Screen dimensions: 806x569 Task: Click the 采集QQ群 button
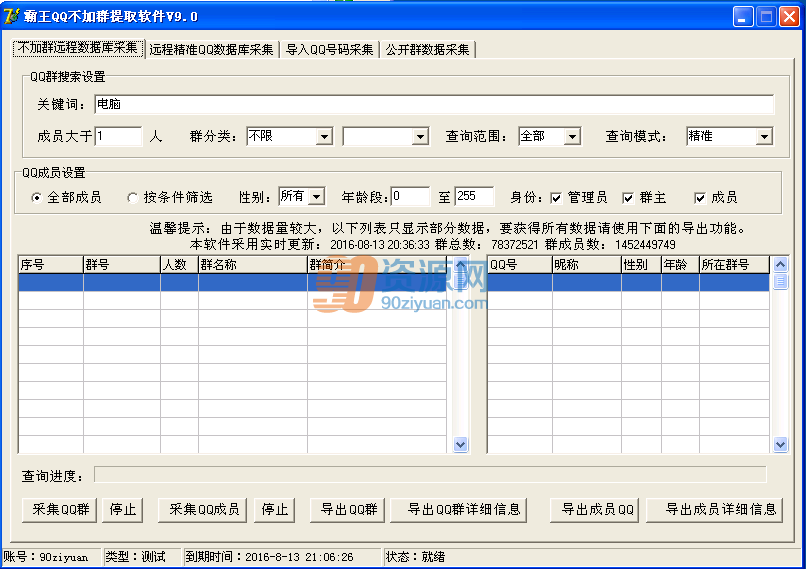pos(60,510)
